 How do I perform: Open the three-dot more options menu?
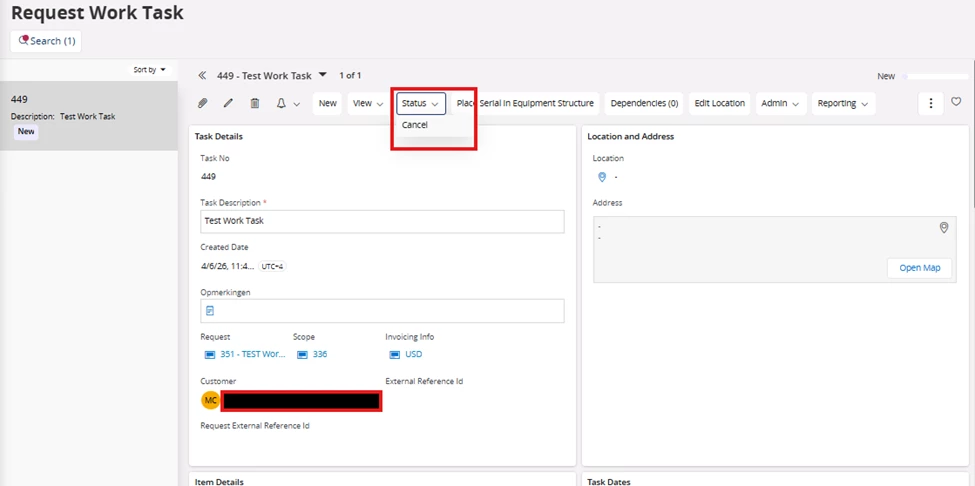pyautogui.click(x=930, y=103)
